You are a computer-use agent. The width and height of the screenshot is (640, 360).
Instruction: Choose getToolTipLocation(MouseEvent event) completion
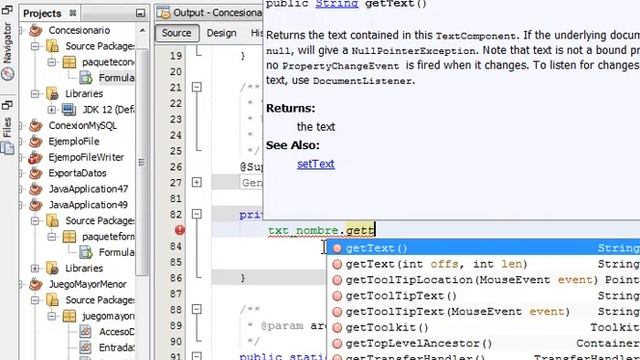click(484, 280)
